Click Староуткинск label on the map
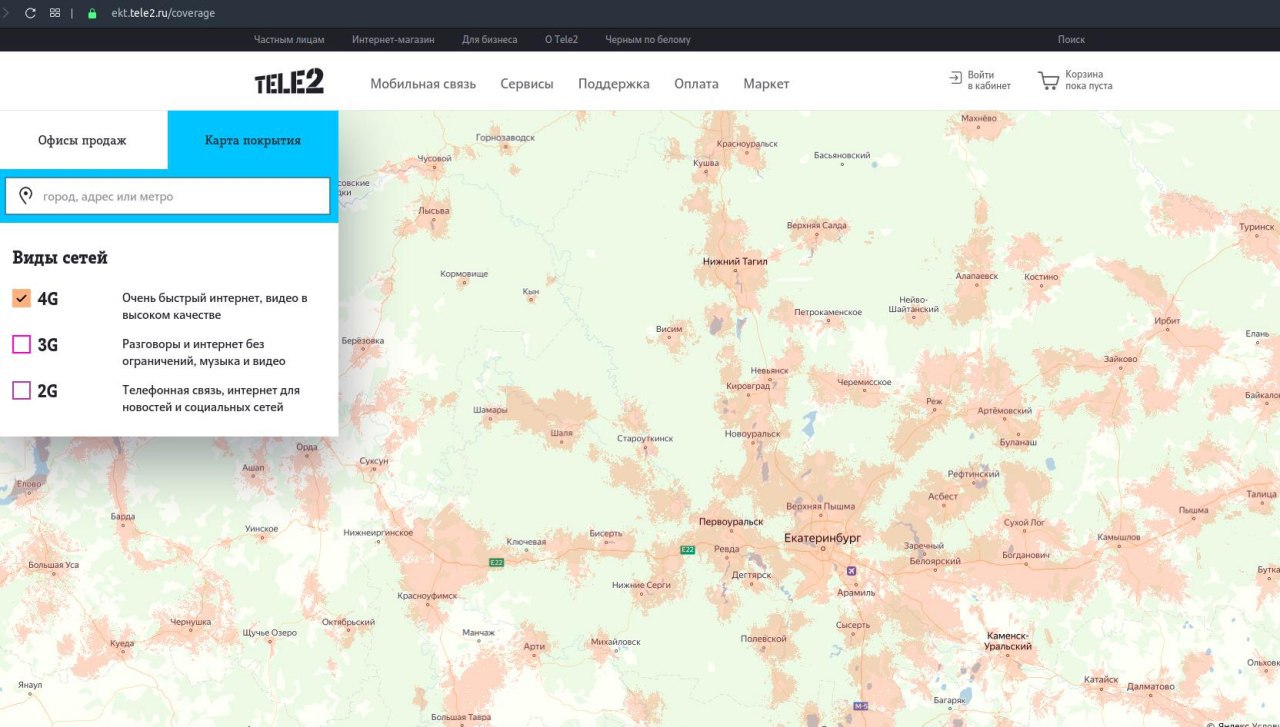This screenshot has width=1280, height=727. 645,438
